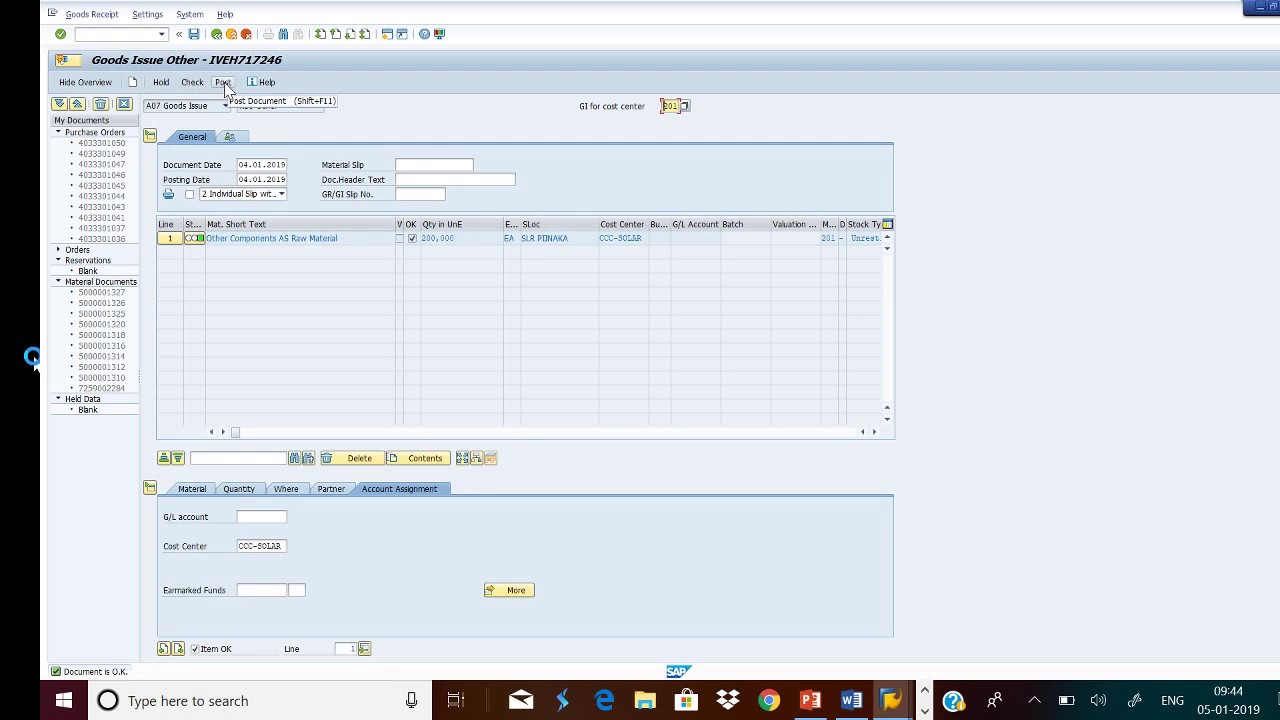This screenshot has height=720, width=1280.
Task: Click the Material Slip input field
Action: (x=434, y=164)
